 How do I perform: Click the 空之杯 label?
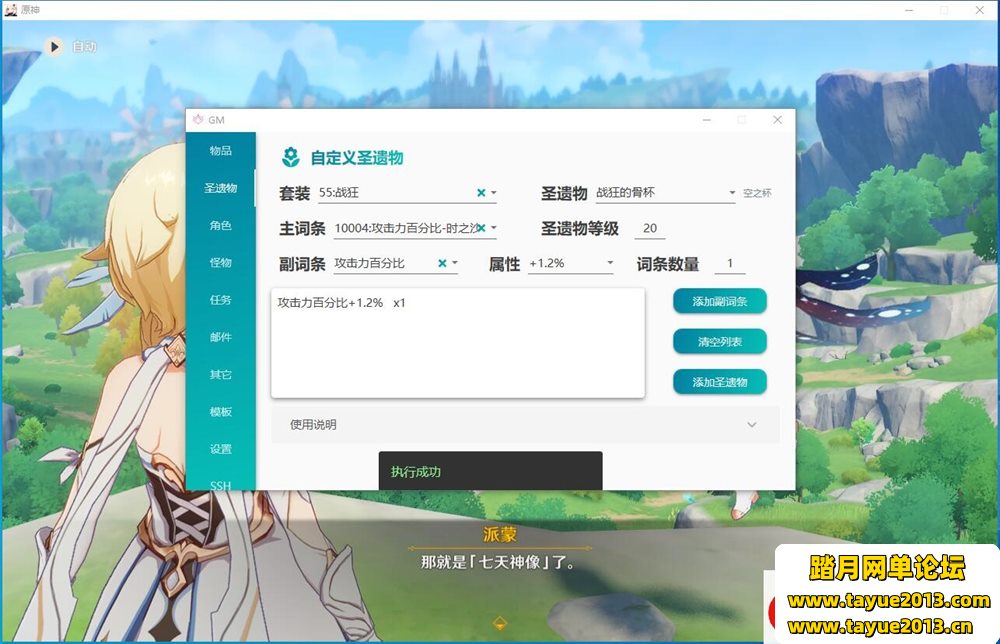[757, 193]
